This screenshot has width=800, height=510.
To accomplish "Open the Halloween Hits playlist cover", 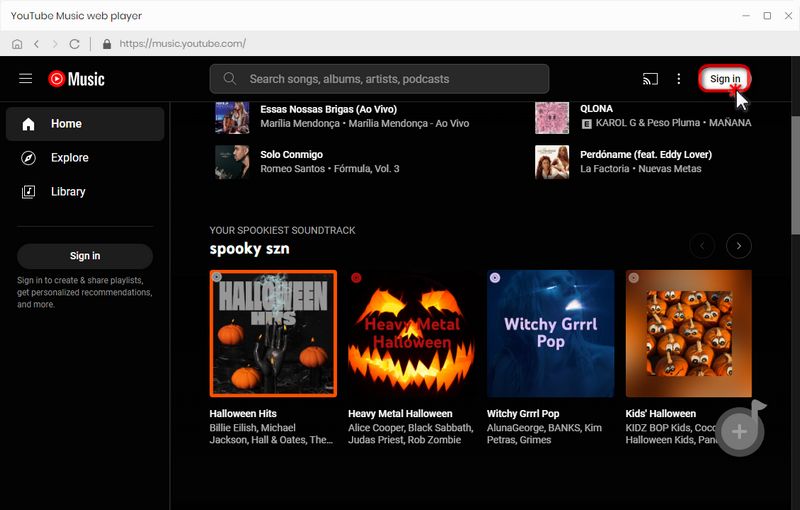I will (x=273, y=334).
